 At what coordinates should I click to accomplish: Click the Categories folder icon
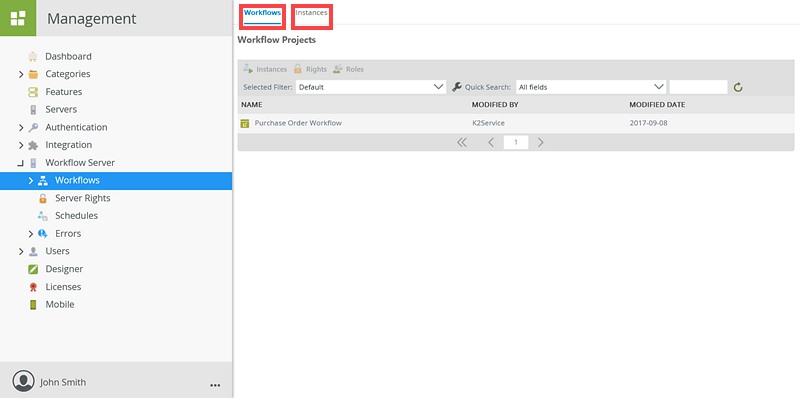click(33, 74)
